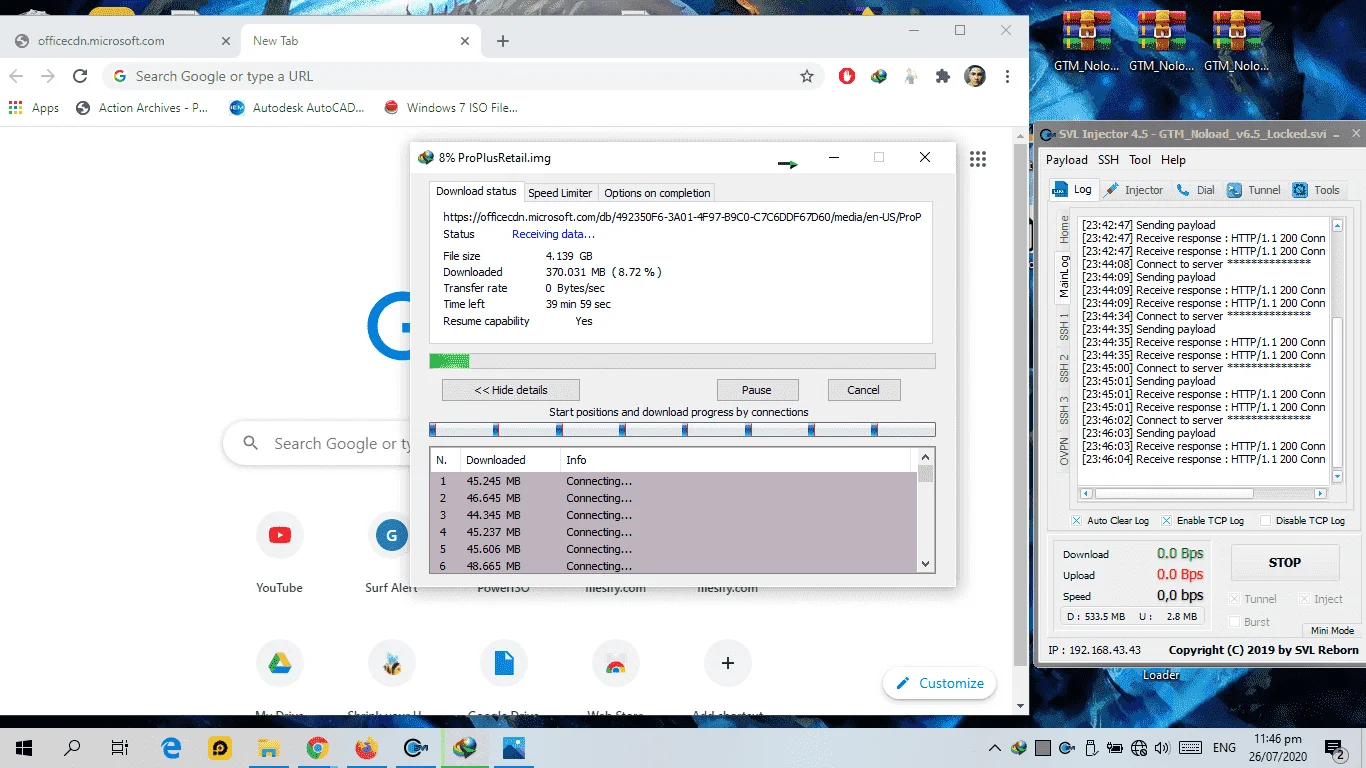Switch to Firefox in the taskbar
1366x768 pixels.
point(366,747)
